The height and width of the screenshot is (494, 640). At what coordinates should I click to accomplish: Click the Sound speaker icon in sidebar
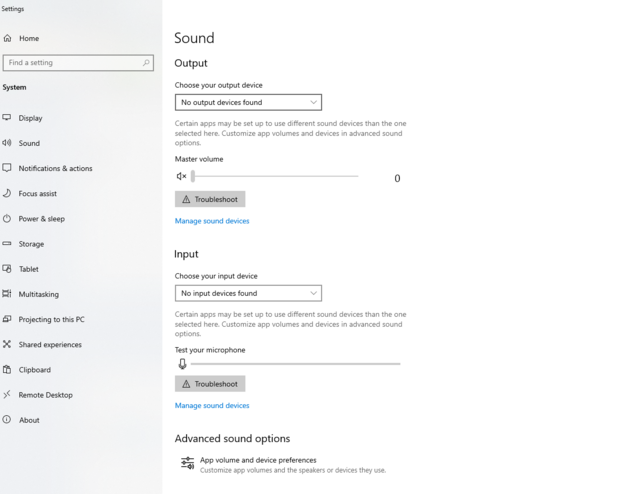pos(7,143)
